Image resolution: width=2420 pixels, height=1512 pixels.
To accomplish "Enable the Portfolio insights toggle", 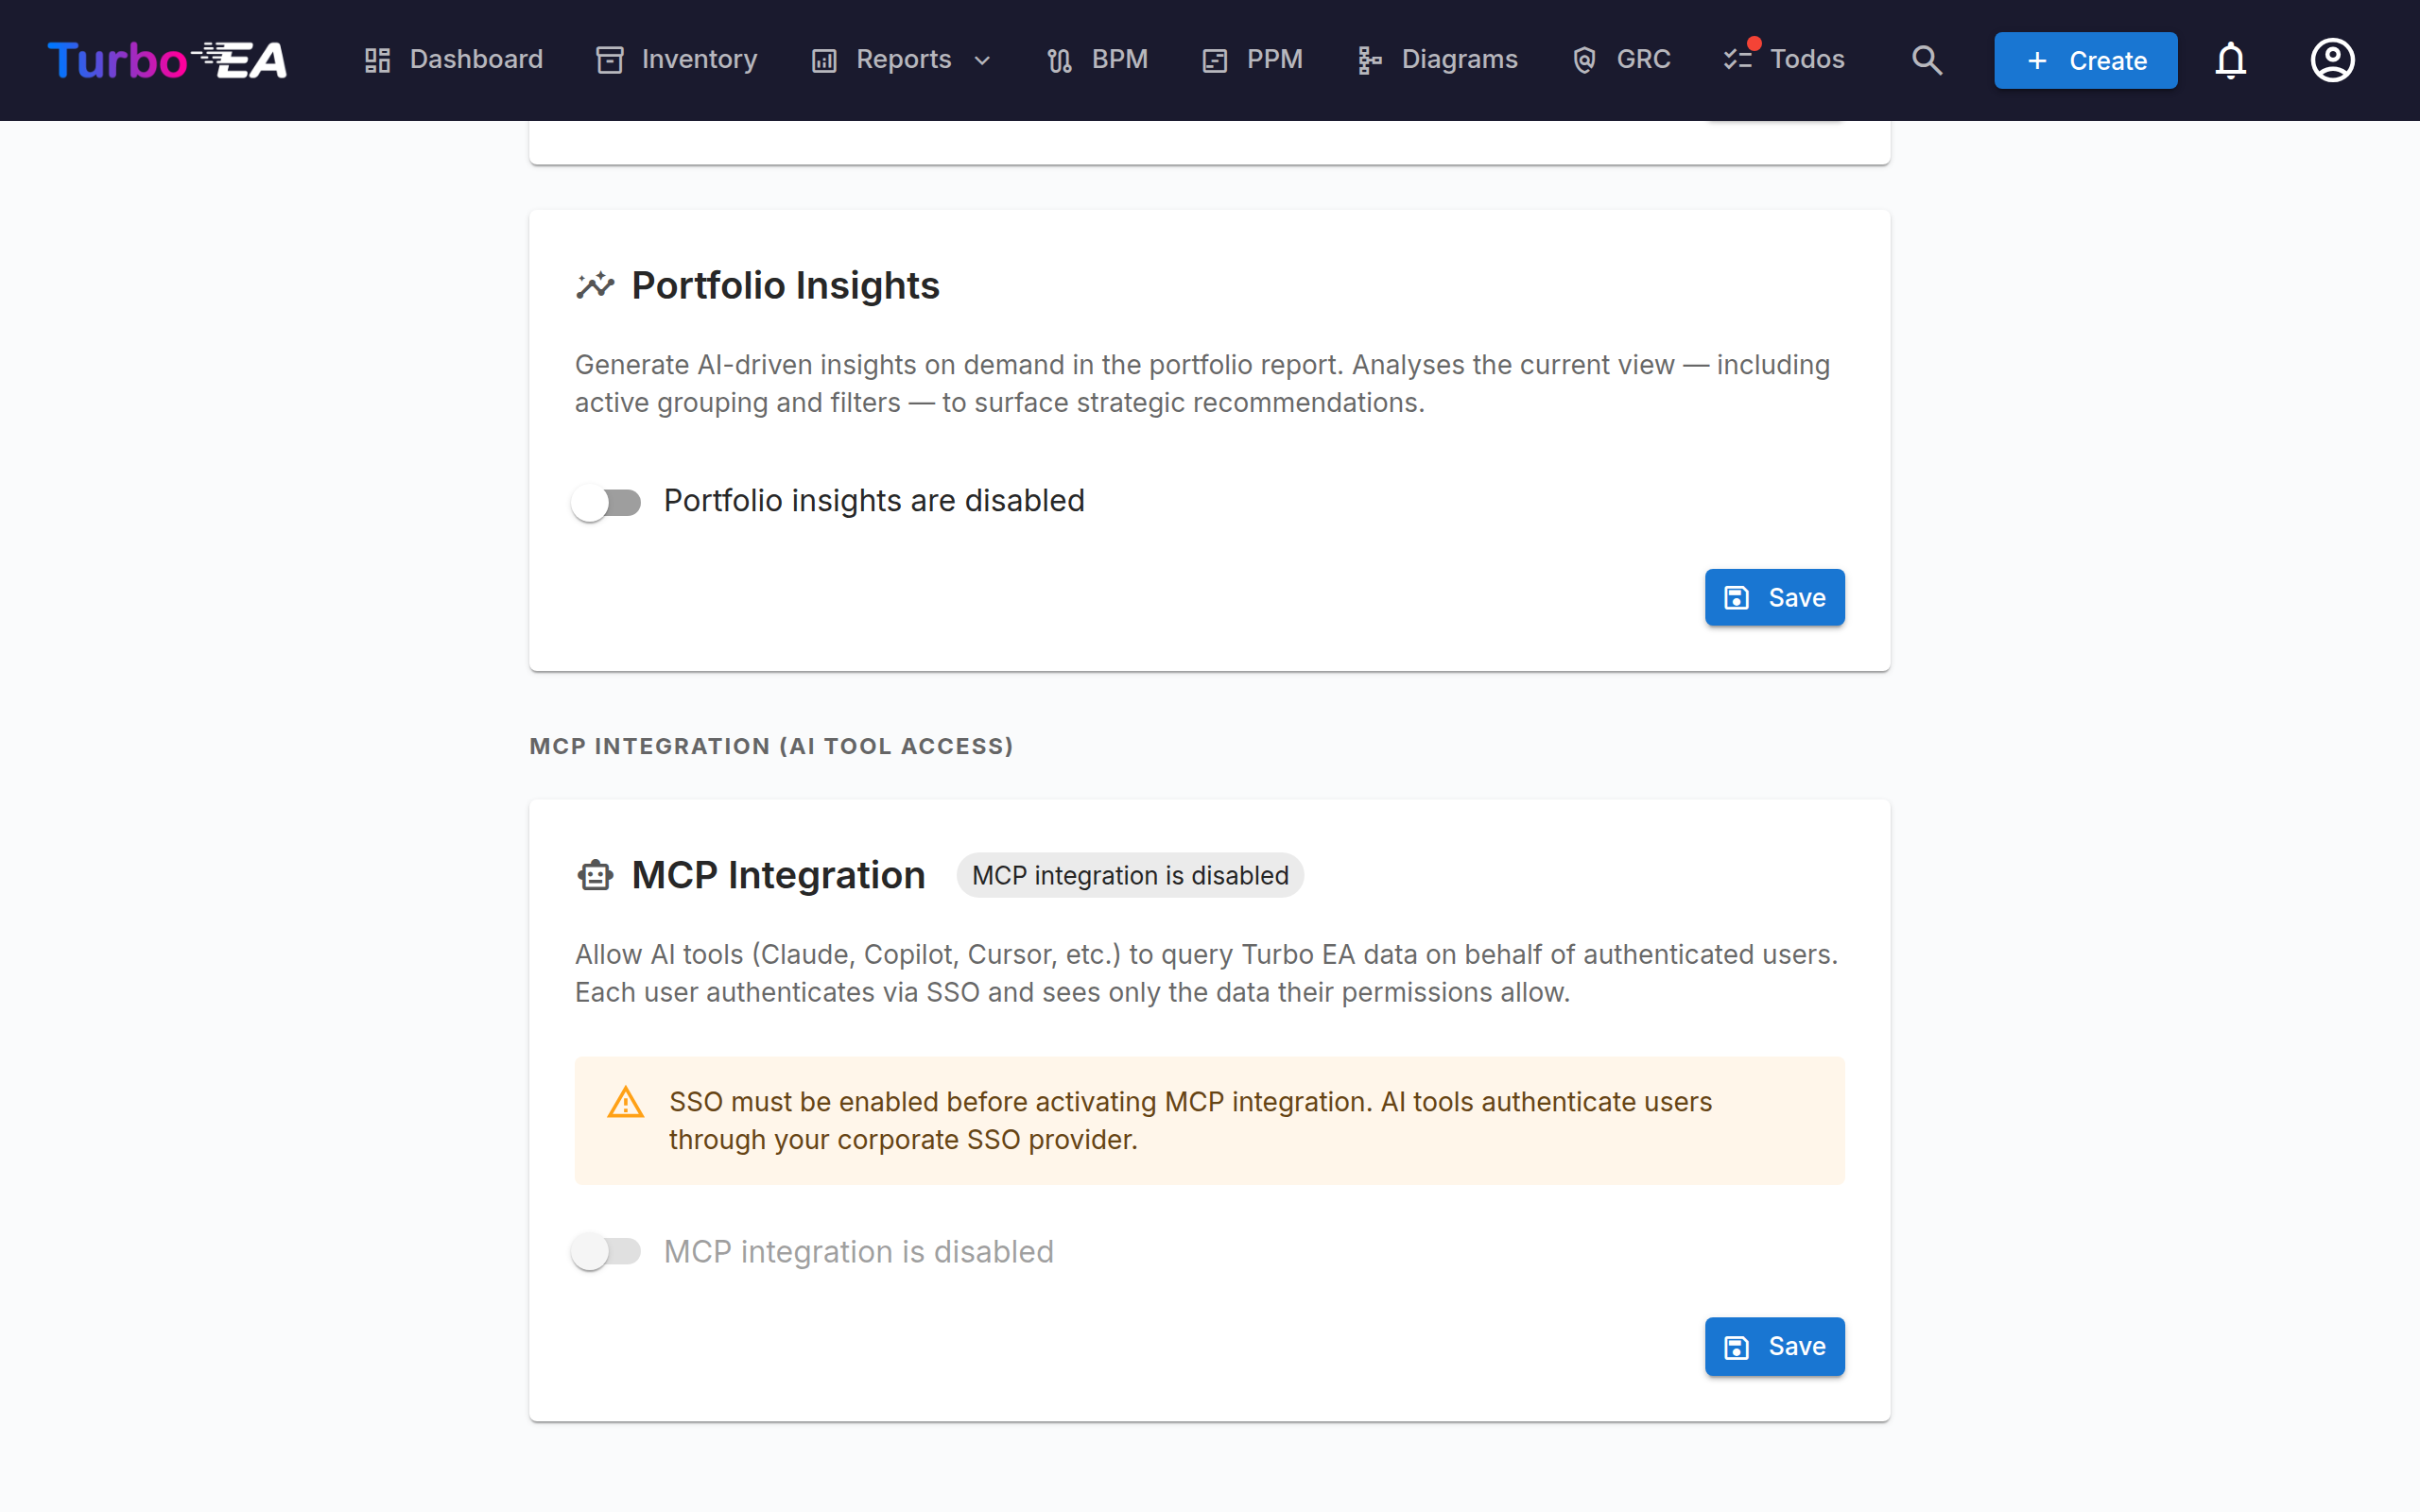I will [x=606, y=501].
